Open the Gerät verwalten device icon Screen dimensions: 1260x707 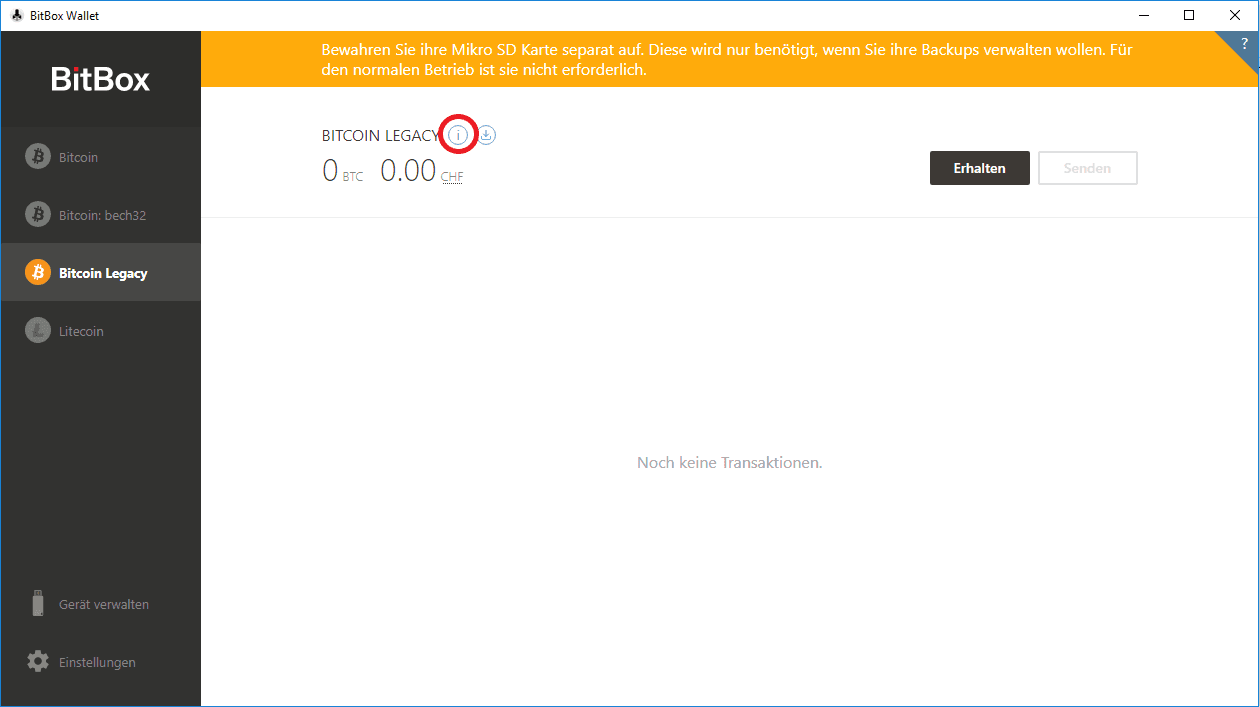coord(37,603)
